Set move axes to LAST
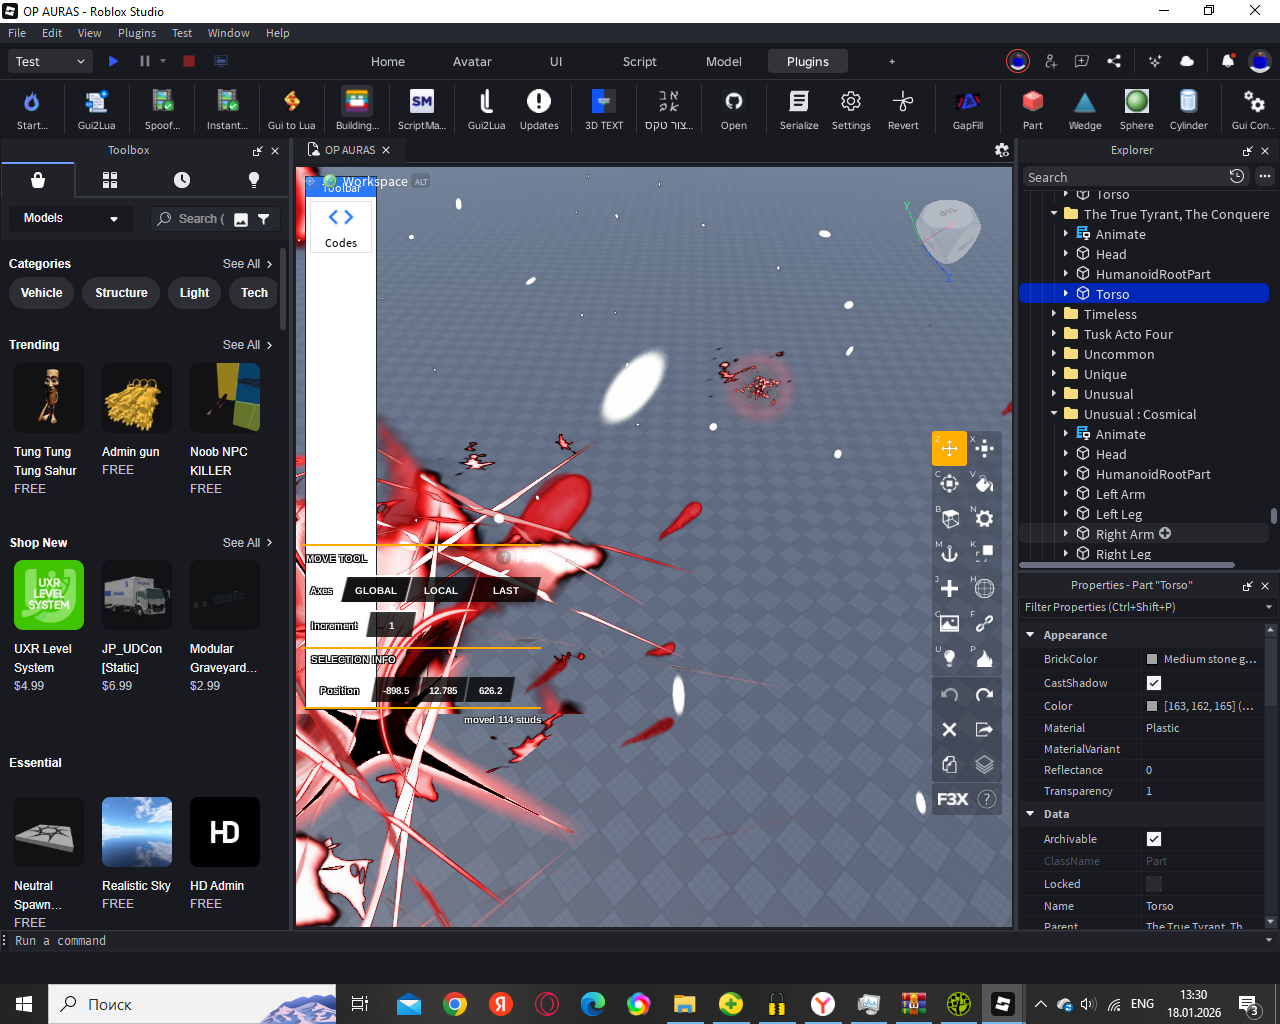 click(x=506, y=590)
